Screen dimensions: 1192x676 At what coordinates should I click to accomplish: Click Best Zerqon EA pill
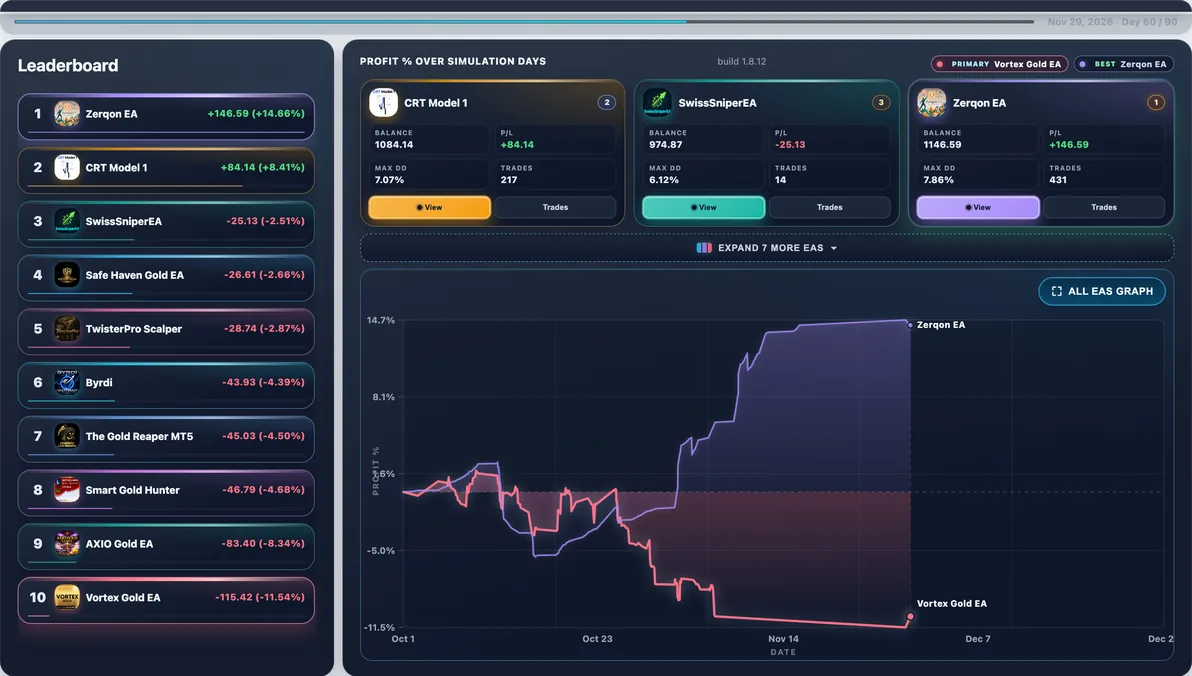[x=1124, y=64]
